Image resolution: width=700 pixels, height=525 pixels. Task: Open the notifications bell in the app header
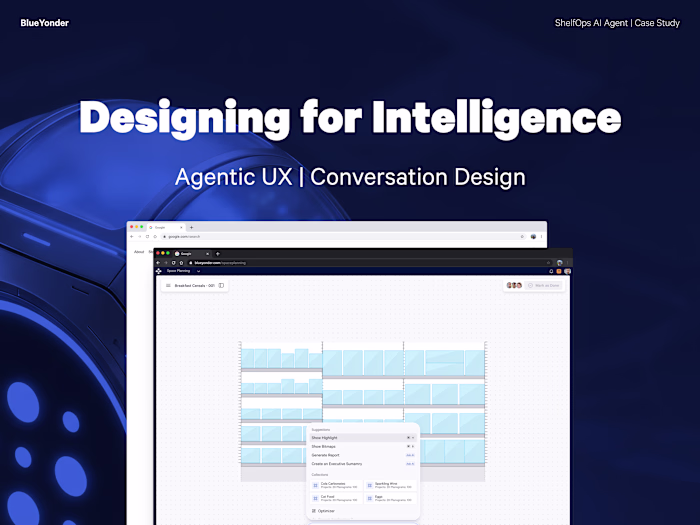(x=551, y=271)
